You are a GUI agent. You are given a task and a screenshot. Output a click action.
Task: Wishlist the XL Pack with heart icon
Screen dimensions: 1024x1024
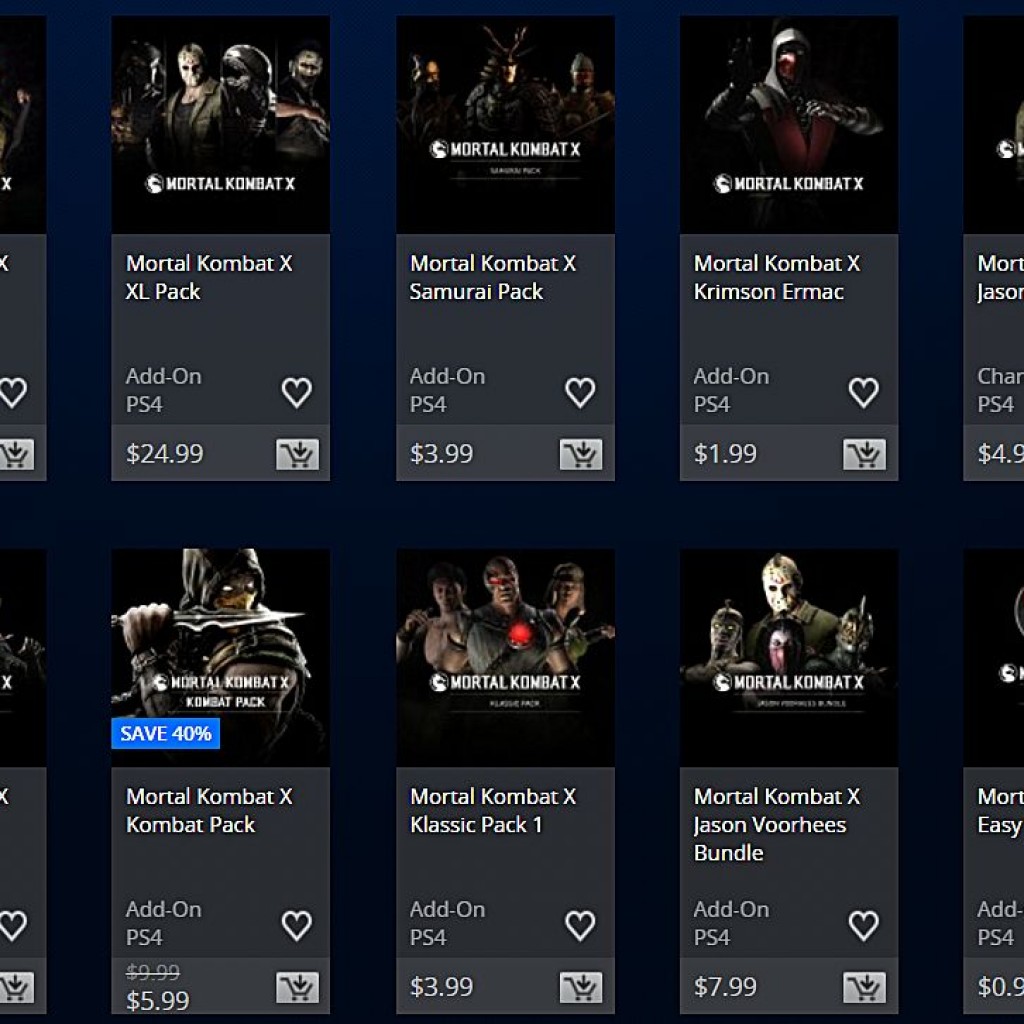click(x=297, y=392)
